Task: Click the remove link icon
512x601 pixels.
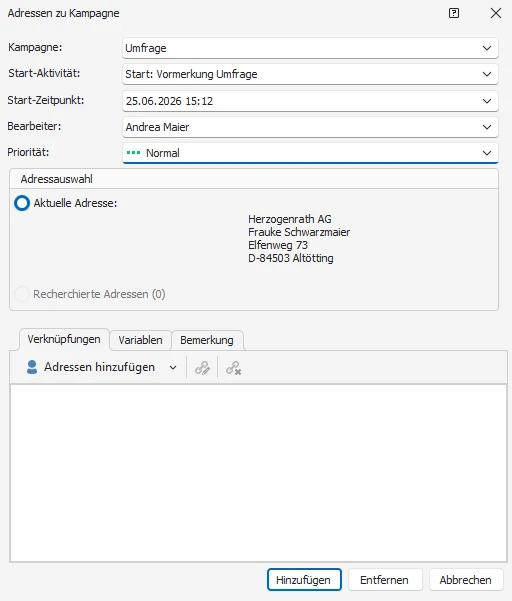Action: pos(233,368)
